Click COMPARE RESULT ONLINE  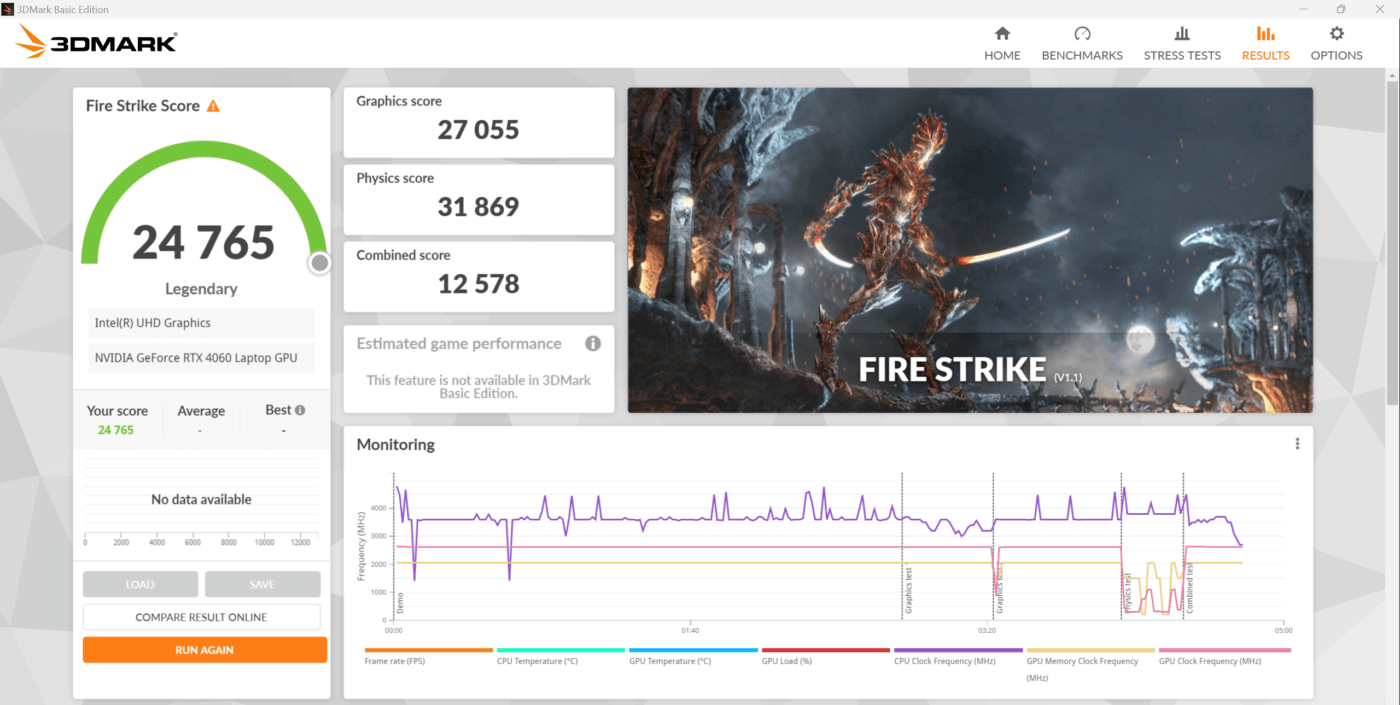click(x=201, y=617)
